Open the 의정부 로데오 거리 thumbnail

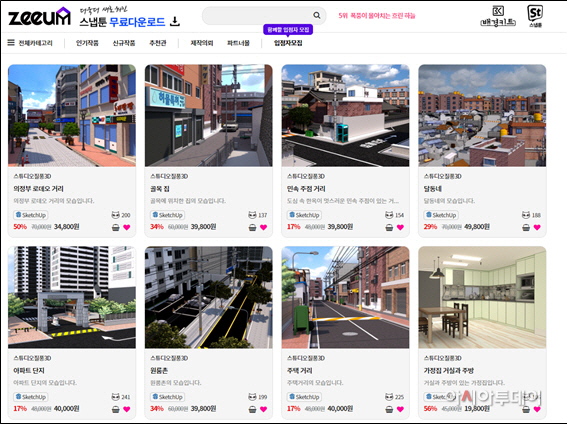(72, 115)
